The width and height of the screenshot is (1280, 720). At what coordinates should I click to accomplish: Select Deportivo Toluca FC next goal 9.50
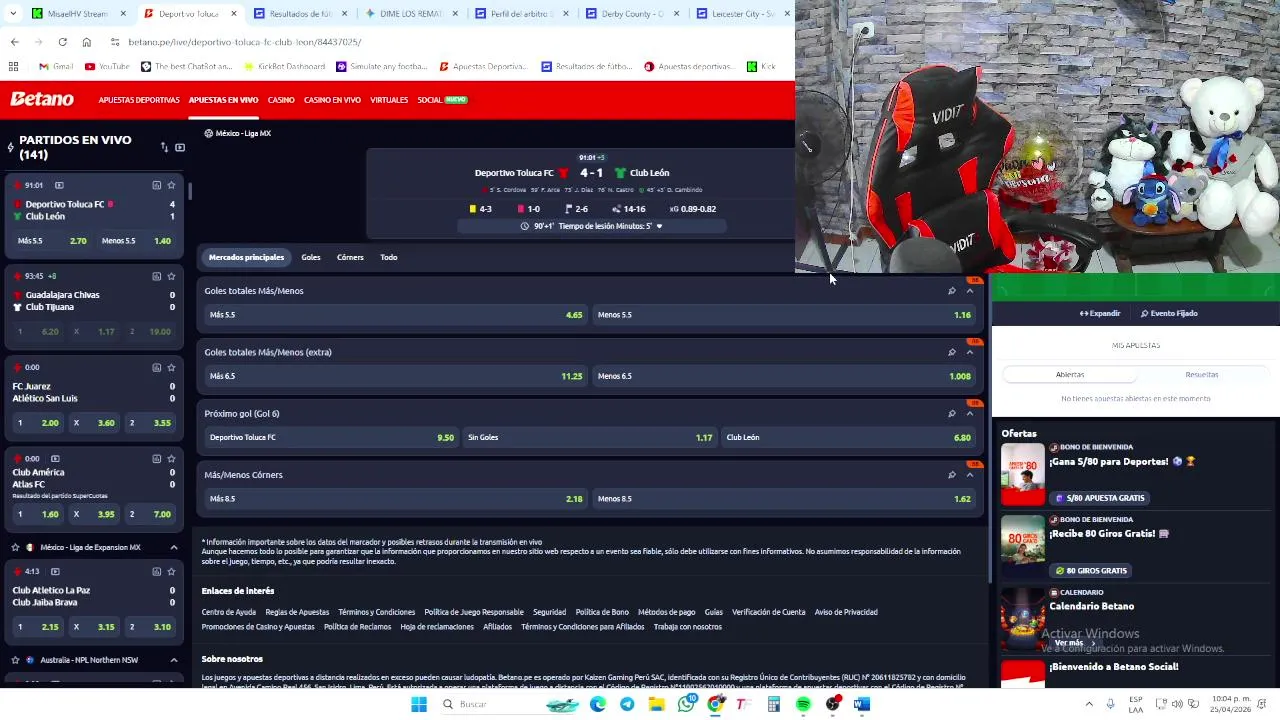click(331, 437)
